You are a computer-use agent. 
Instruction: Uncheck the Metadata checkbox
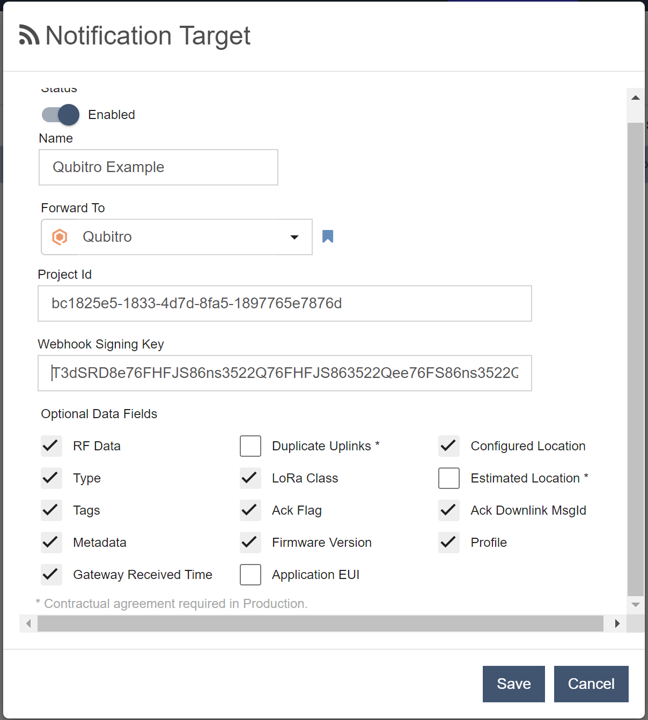point(51,542)
